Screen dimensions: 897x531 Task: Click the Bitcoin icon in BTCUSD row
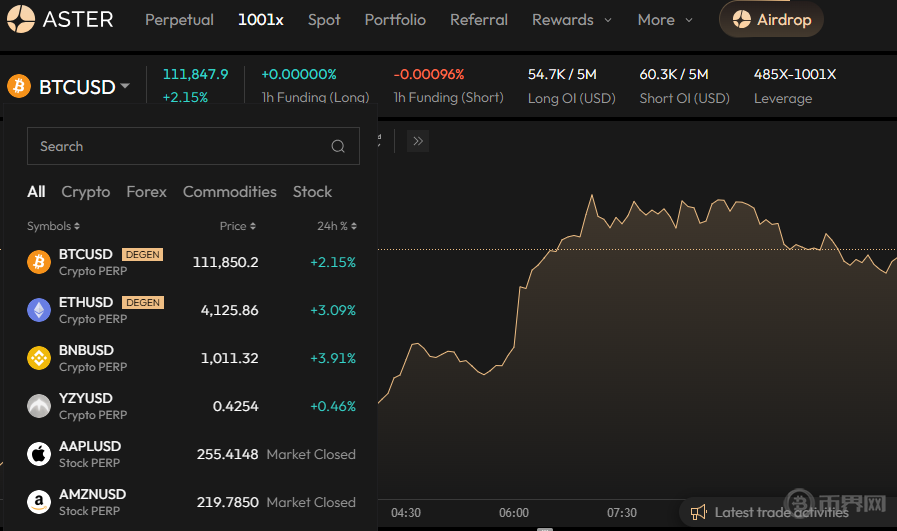(x=39, y=262)
